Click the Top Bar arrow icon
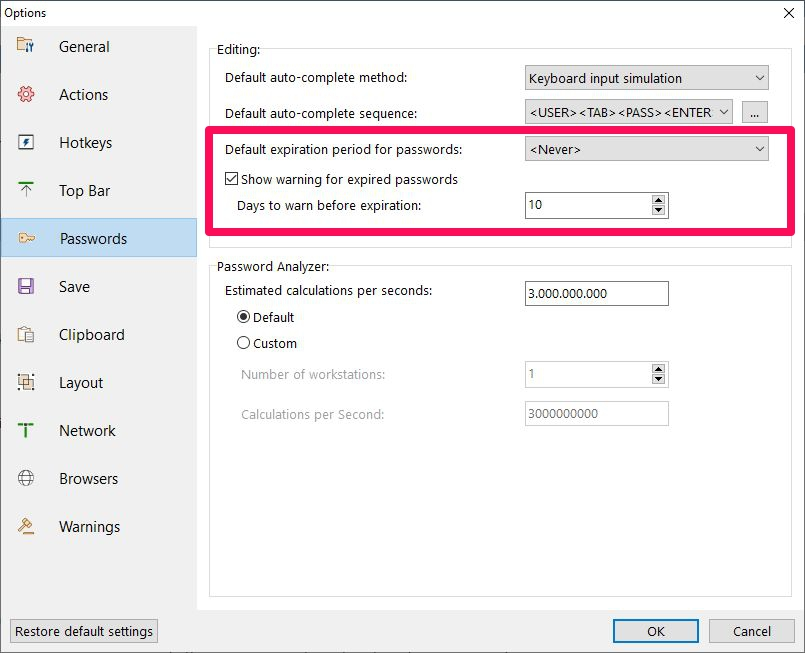 [26, 189]
